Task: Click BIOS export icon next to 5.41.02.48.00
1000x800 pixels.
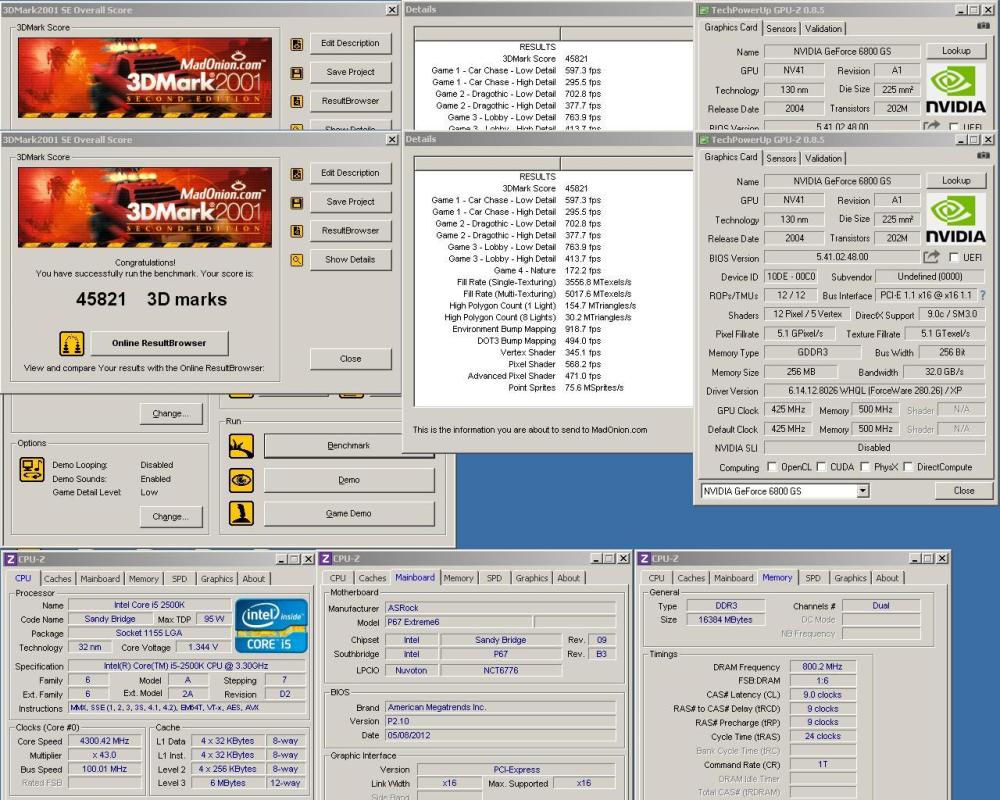Action: [x=931, y=257]
